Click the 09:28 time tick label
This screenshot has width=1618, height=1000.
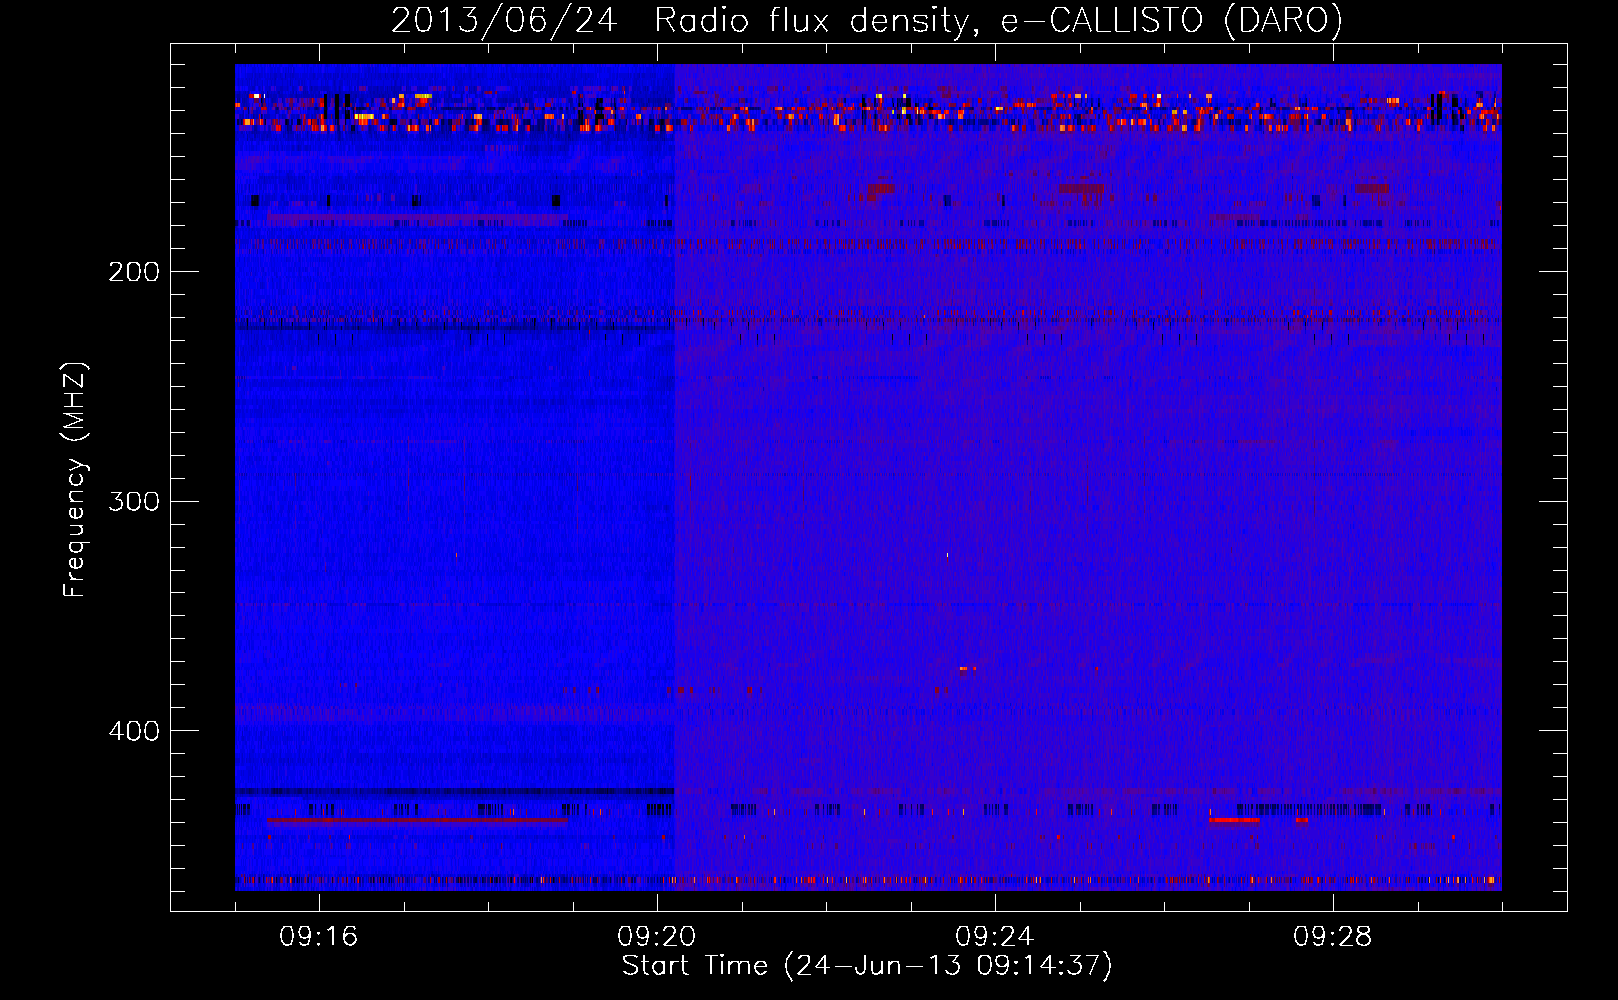[1333, 937]
